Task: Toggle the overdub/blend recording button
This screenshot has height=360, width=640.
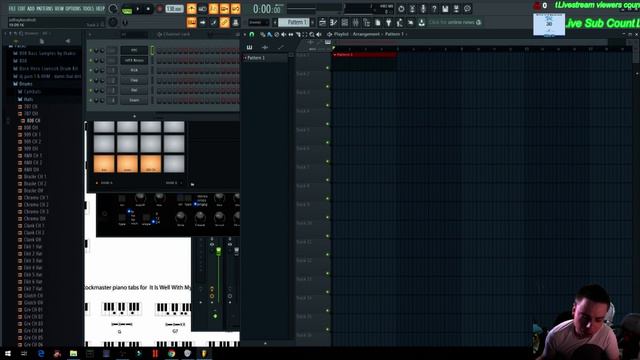Action: (x=224, y=9)
